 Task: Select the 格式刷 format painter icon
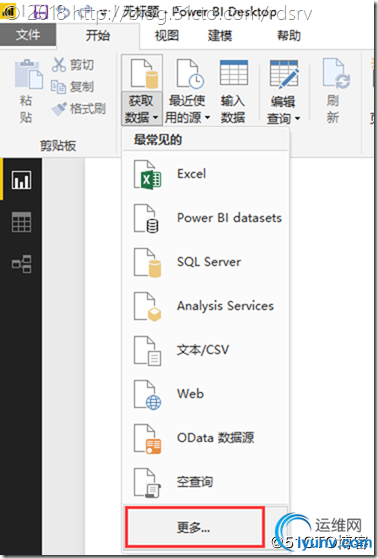pos(58,109)
